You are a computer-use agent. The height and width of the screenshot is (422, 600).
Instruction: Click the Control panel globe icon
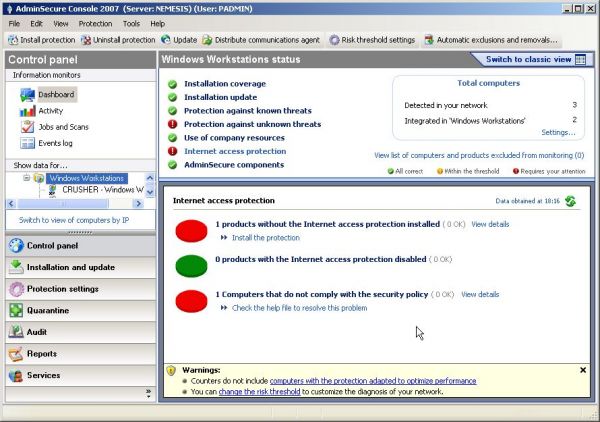tap(16, 246)
